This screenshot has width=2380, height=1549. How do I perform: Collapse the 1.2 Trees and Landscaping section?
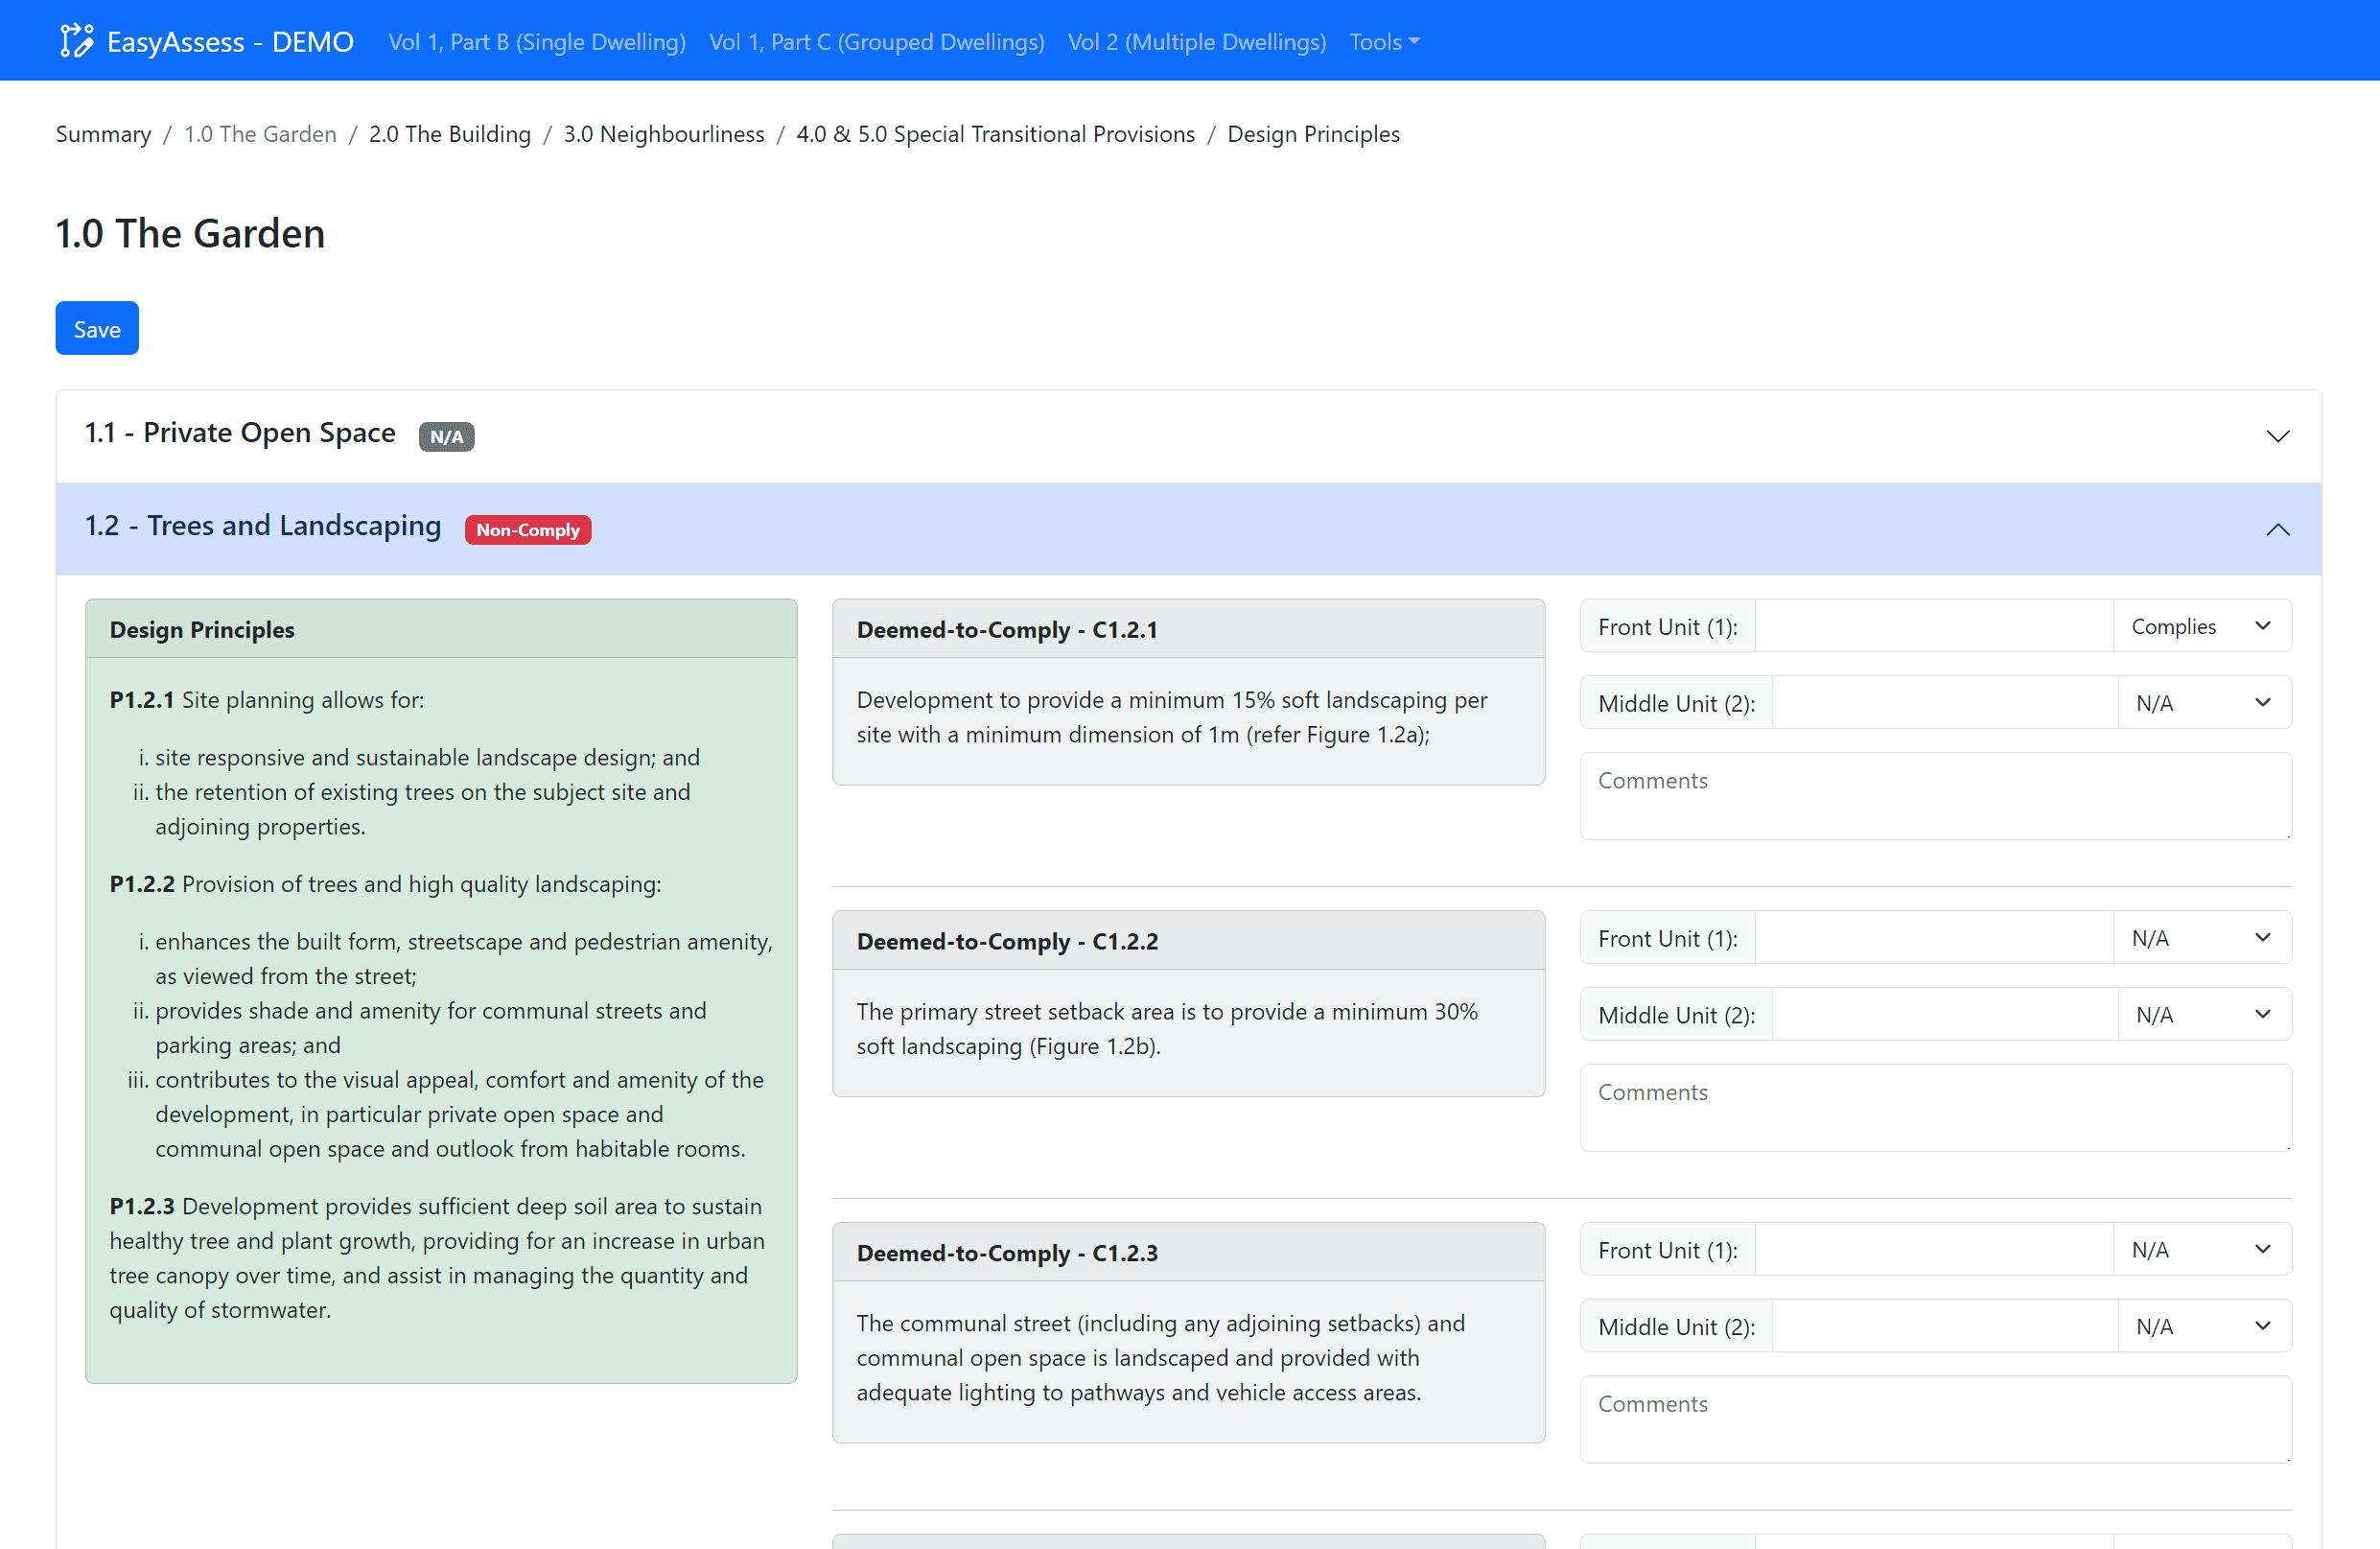pyautogui.click(x=2277, y=529)
